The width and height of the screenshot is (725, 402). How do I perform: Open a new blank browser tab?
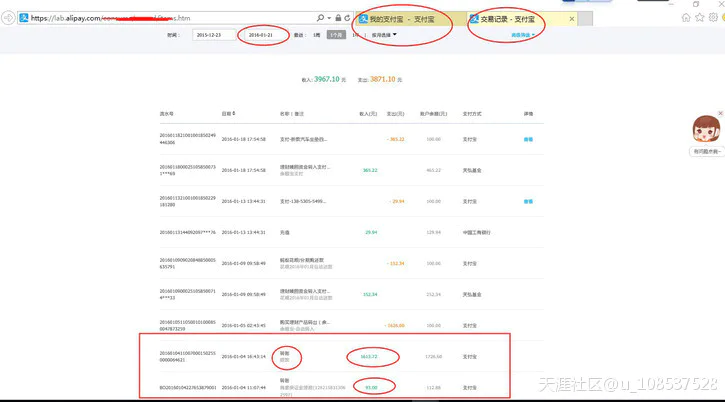[585, 19]
